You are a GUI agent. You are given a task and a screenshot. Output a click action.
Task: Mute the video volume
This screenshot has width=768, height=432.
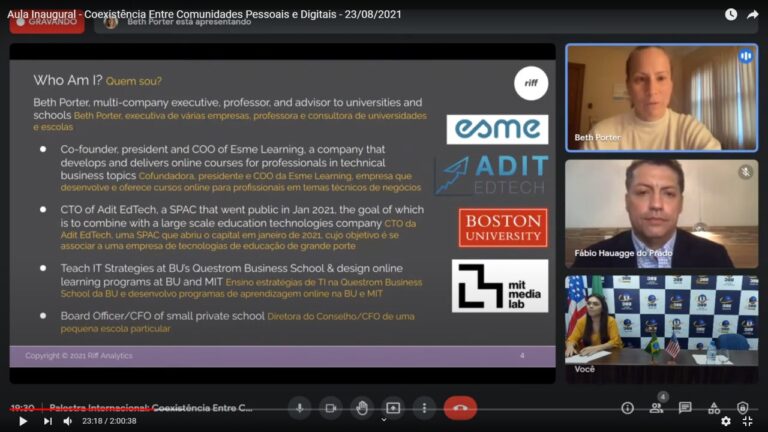tap(68, 421)
